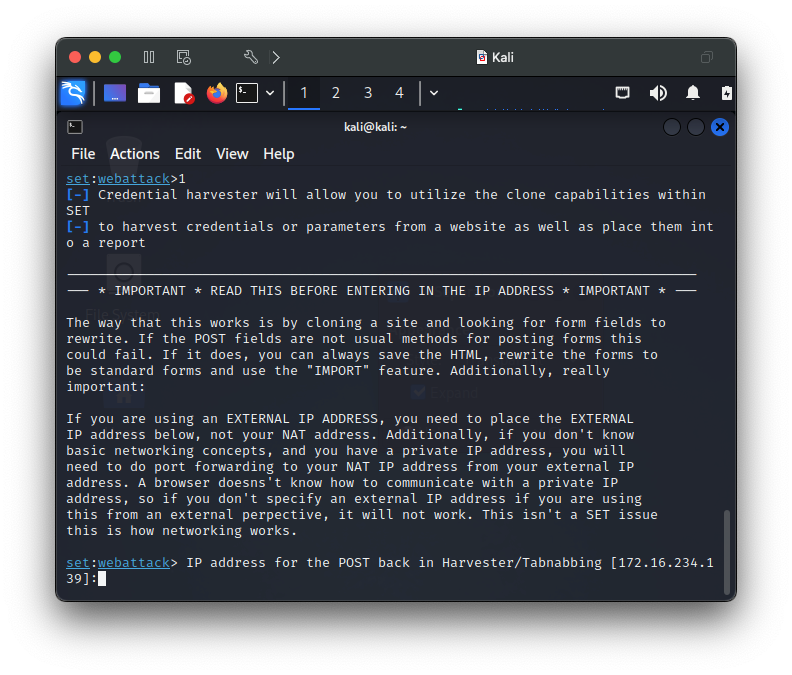The width and height of the screenshot is (792, 675).
Task: Open the panel window list dropdown
Action: [434, 93]
